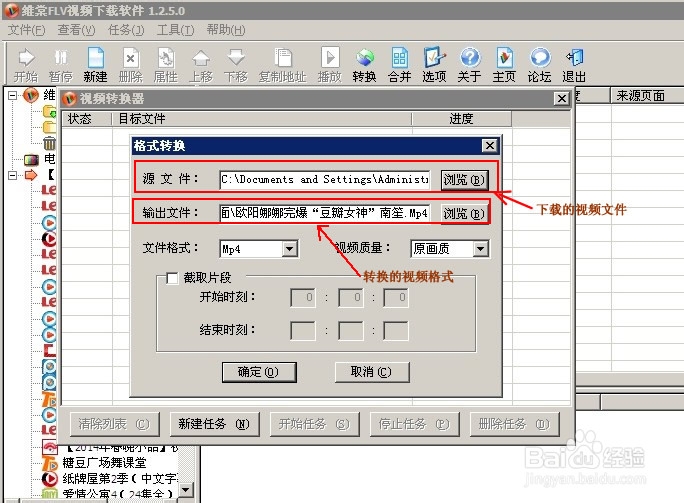This screenshot has height=503, width=684.
Task: Click the 结束时刻 hours field
Action: coord(303,331)
